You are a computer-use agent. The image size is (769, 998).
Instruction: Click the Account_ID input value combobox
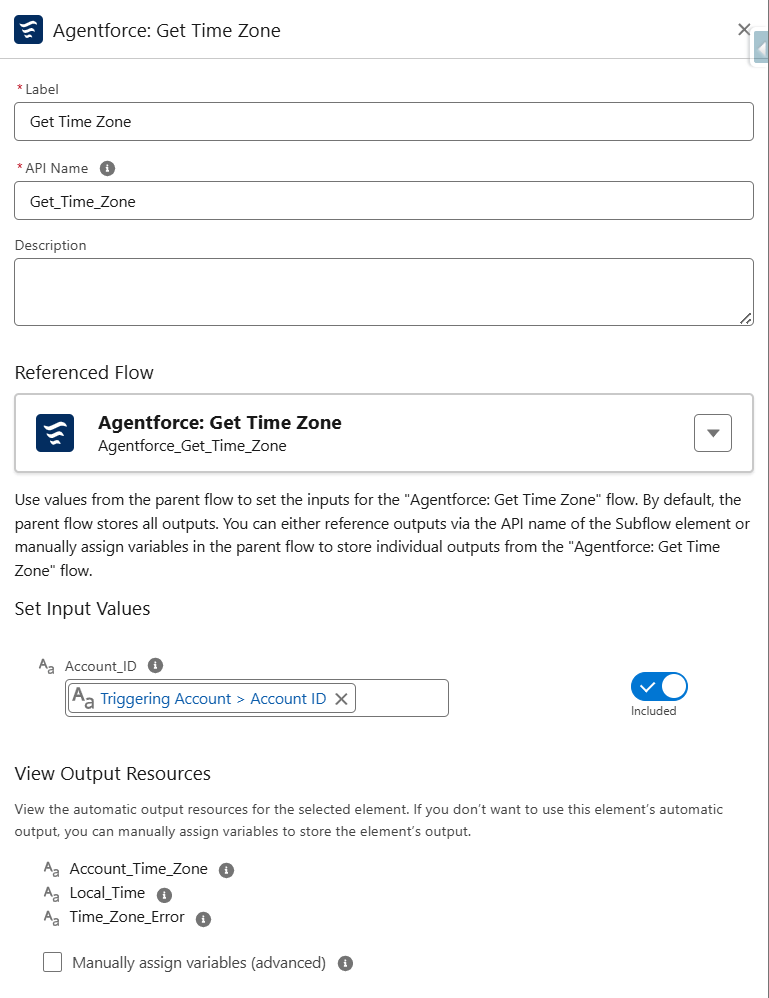[x=400, y=698]
